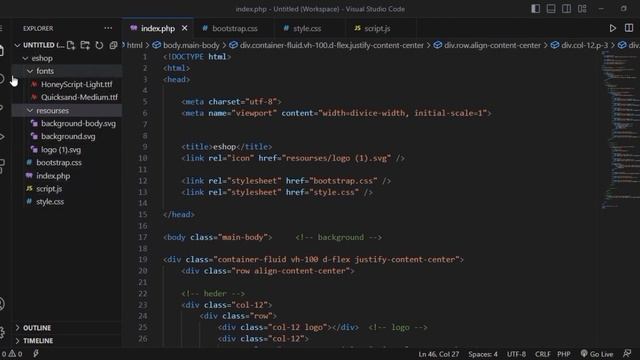640x360 pixels.
Task: Close the index.php tab
Action: (x=184, y=28)
